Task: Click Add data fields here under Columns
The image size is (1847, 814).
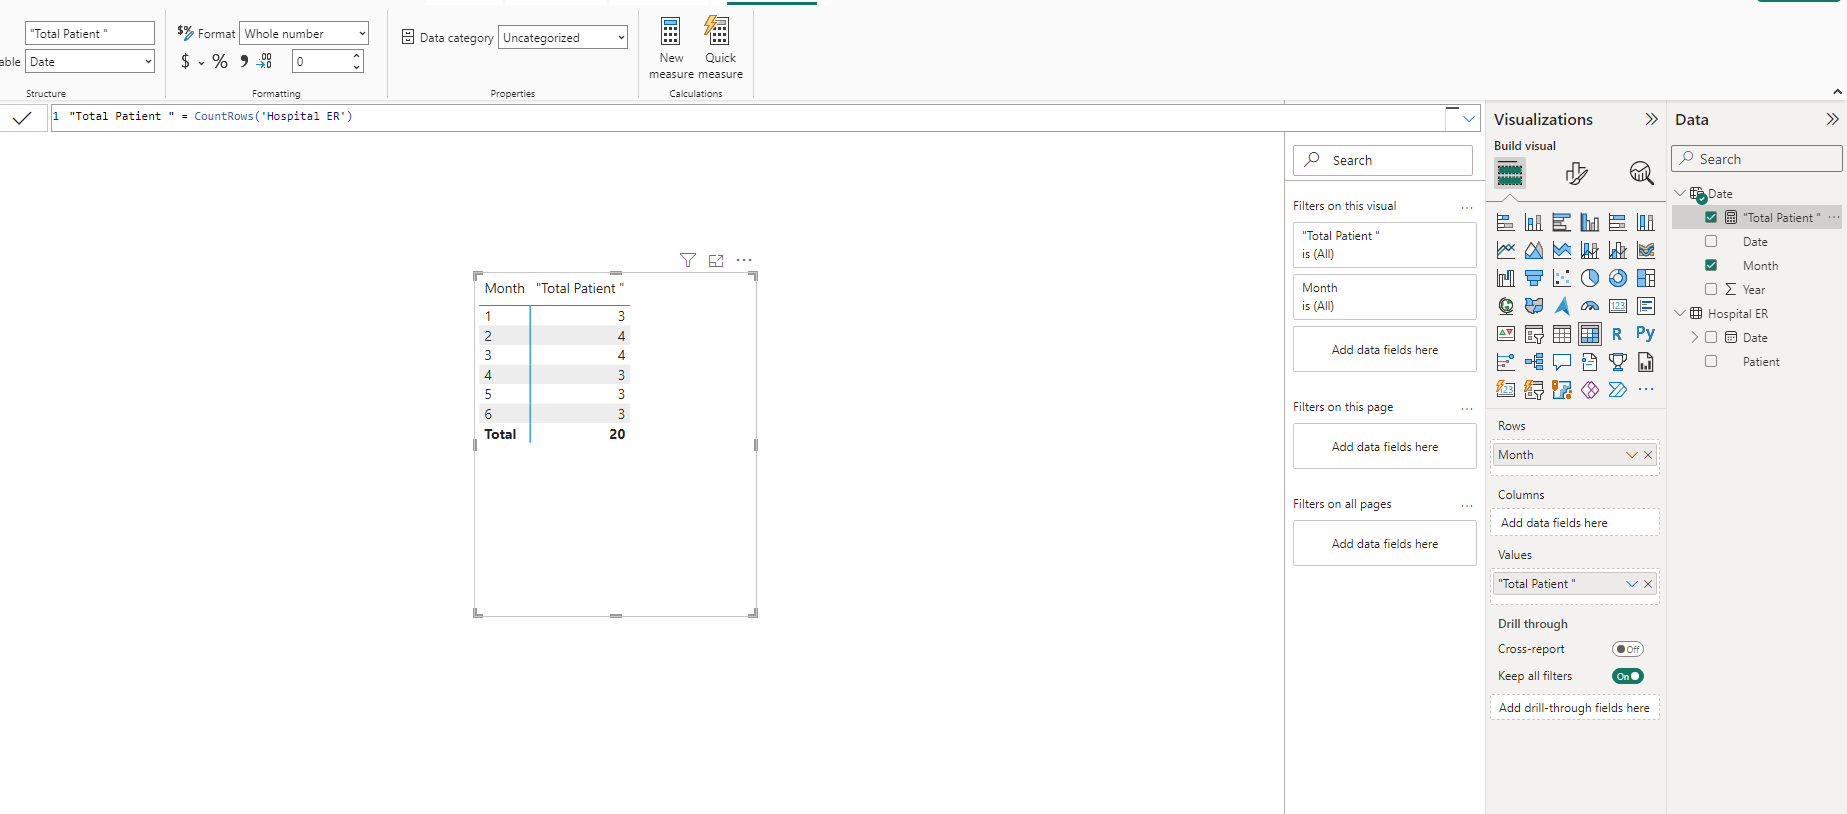Action: (x=1574, y=523)
